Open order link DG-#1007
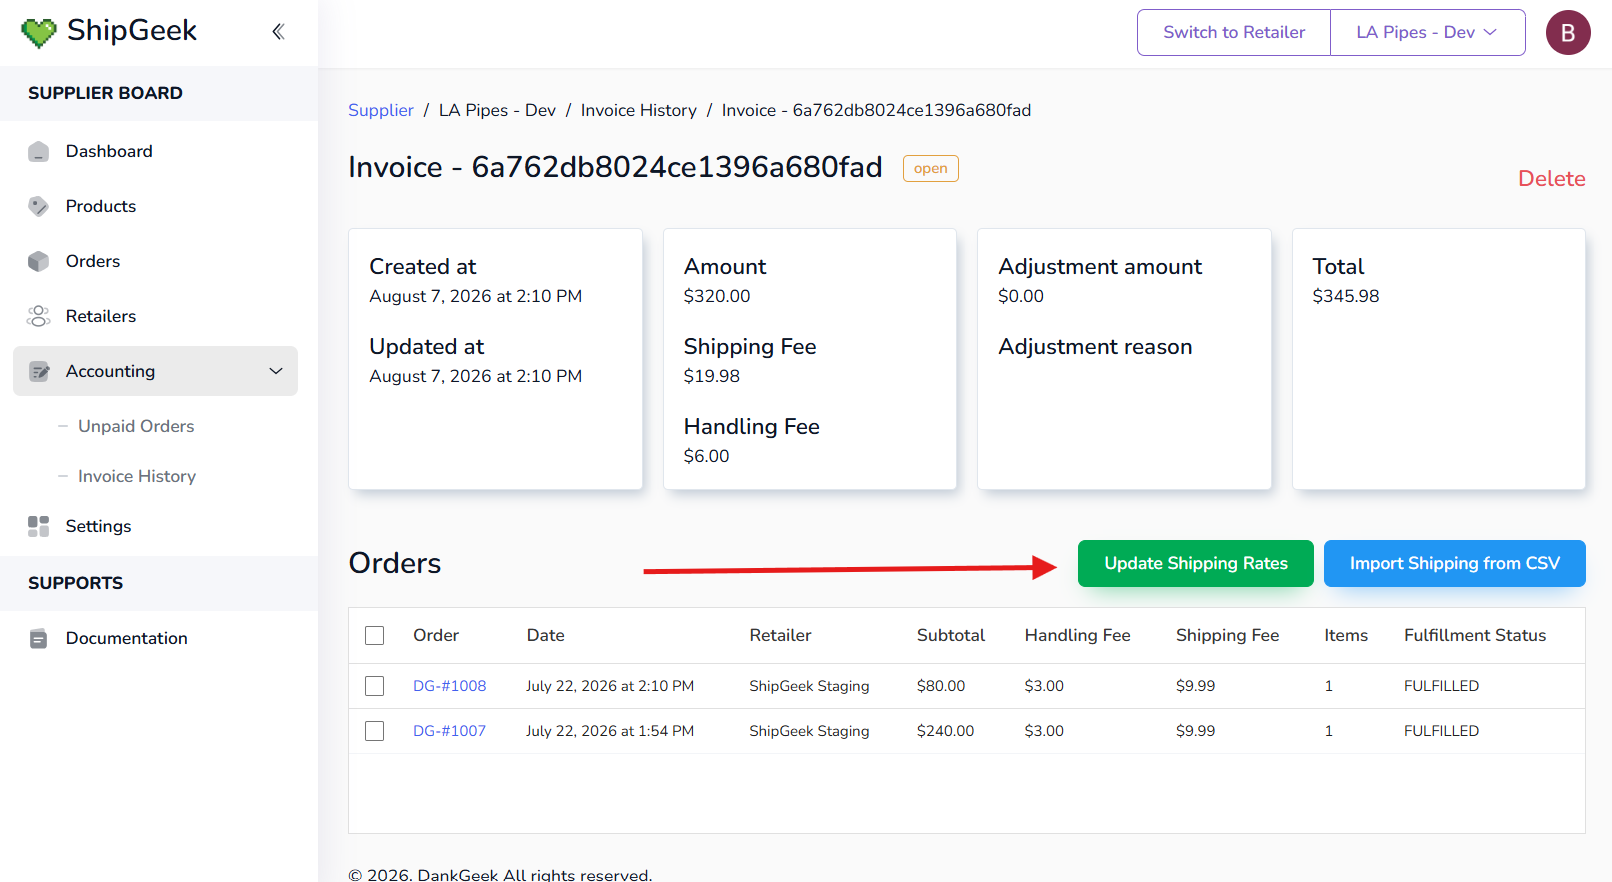The image size is (1612, 882). [449, 731]
